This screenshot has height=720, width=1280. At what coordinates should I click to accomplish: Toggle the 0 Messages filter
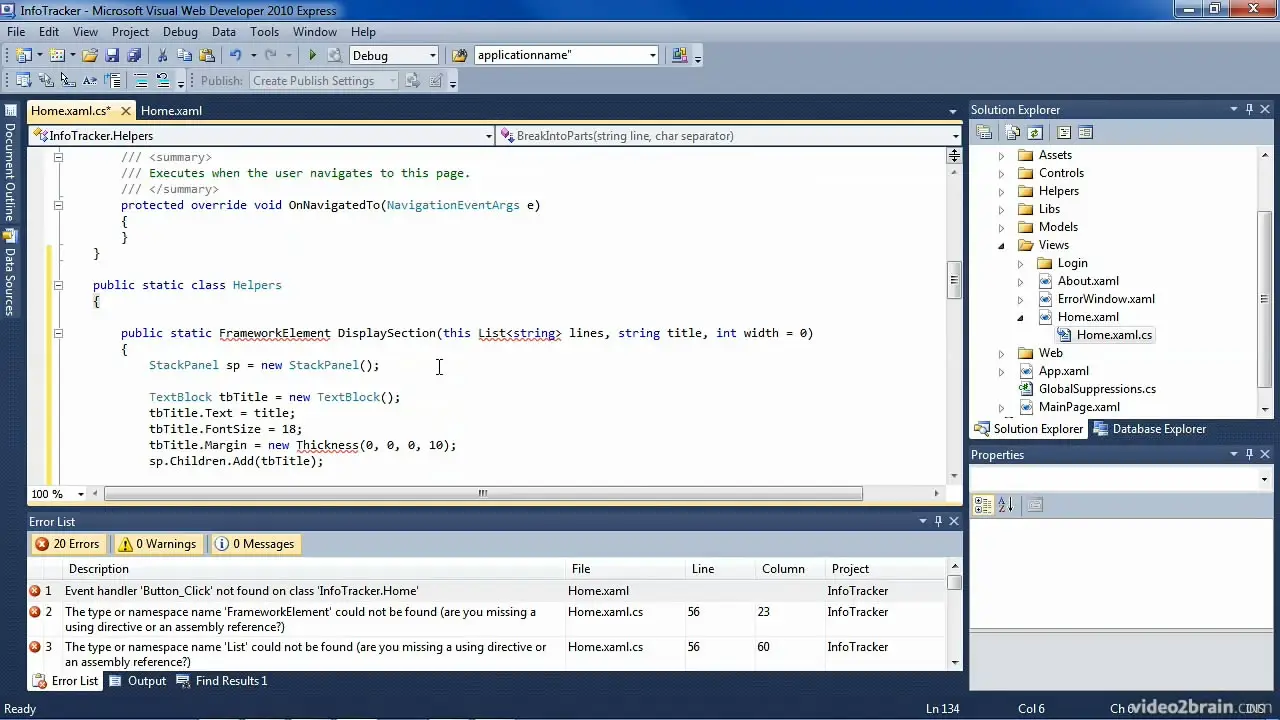[255, 544]
